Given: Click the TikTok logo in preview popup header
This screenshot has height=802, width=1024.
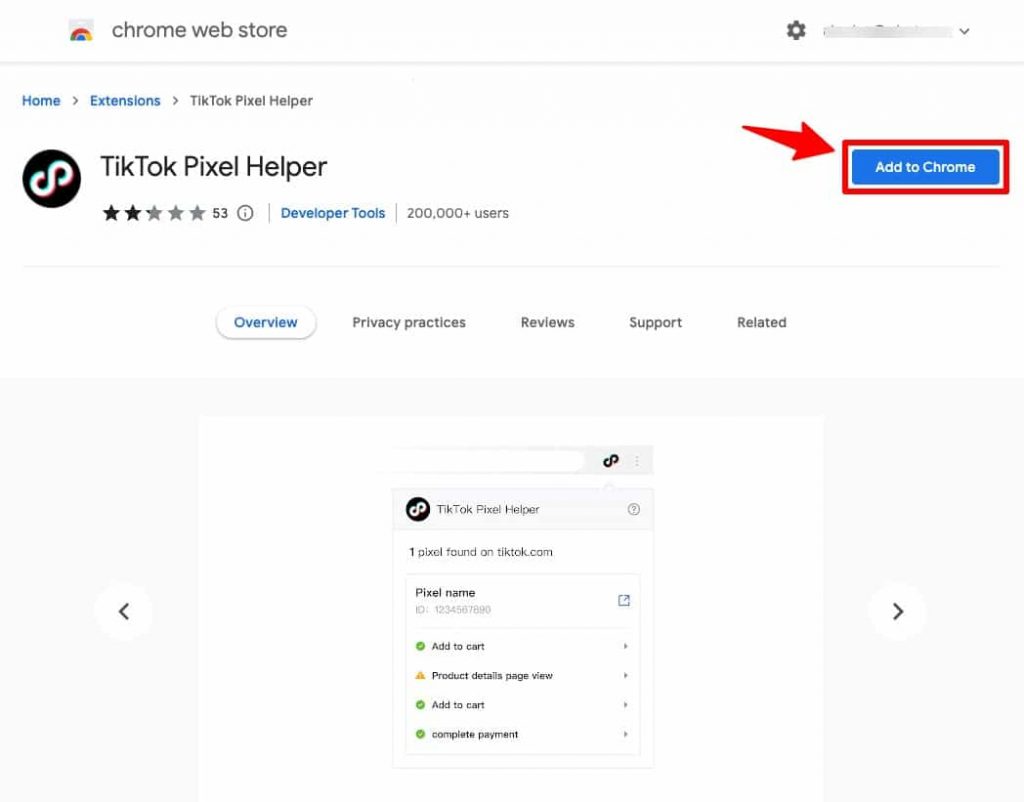Looking at the screenshot, I should 418,509.
